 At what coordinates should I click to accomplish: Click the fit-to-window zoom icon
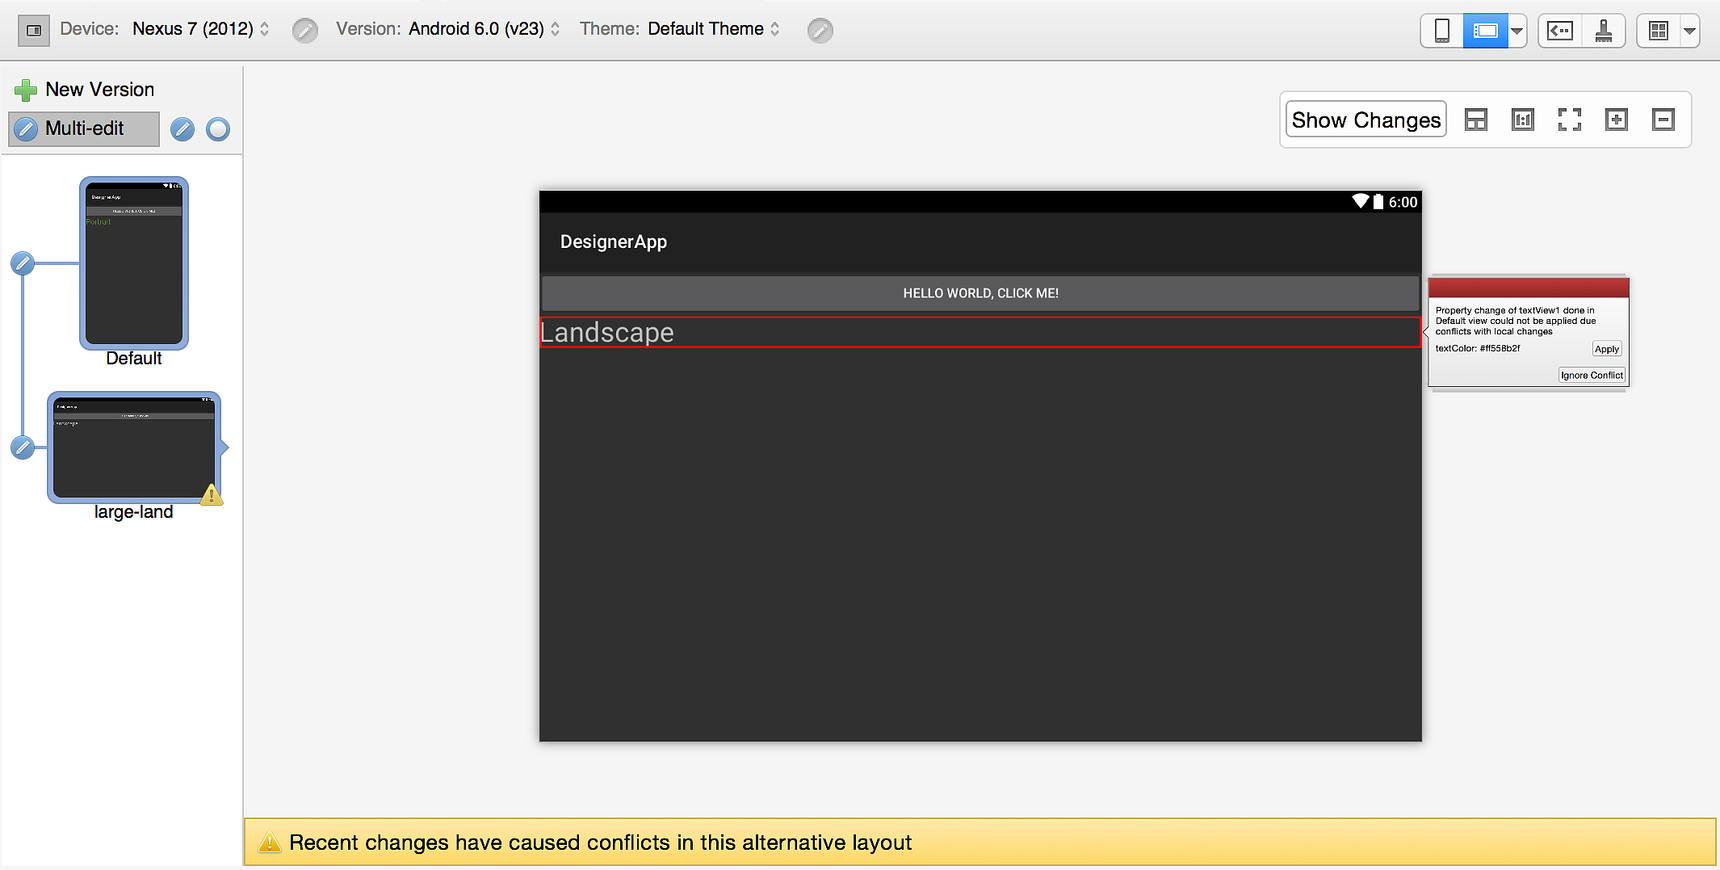(1570, 120)
